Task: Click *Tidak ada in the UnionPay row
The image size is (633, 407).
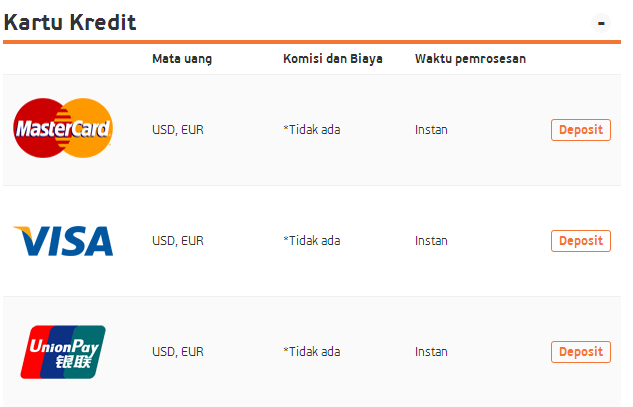Action: pyautogui.click(x=312, y=352)
